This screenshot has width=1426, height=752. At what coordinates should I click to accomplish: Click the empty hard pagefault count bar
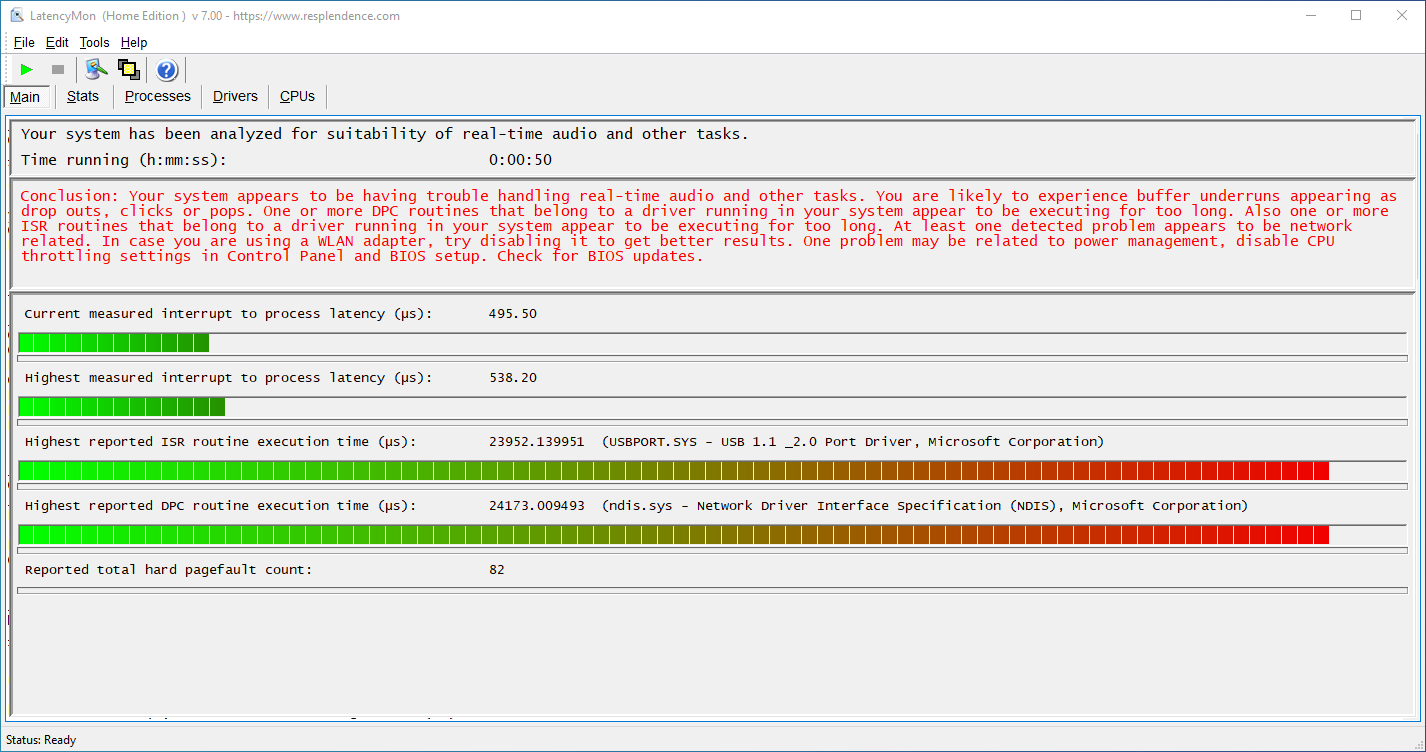pos(712,590)
